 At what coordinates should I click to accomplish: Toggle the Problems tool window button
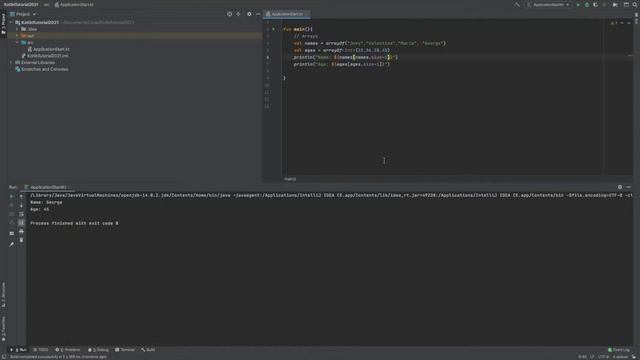pos(68,350)
